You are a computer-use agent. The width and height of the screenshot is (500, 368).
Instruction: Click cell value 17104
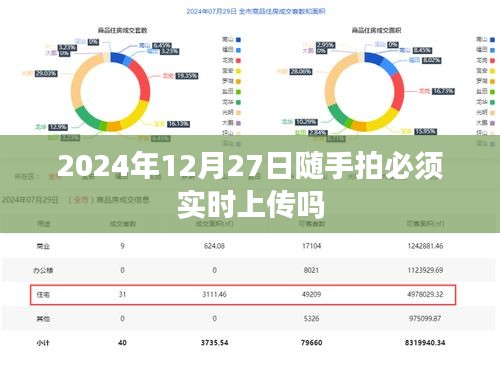pos(311,246)
